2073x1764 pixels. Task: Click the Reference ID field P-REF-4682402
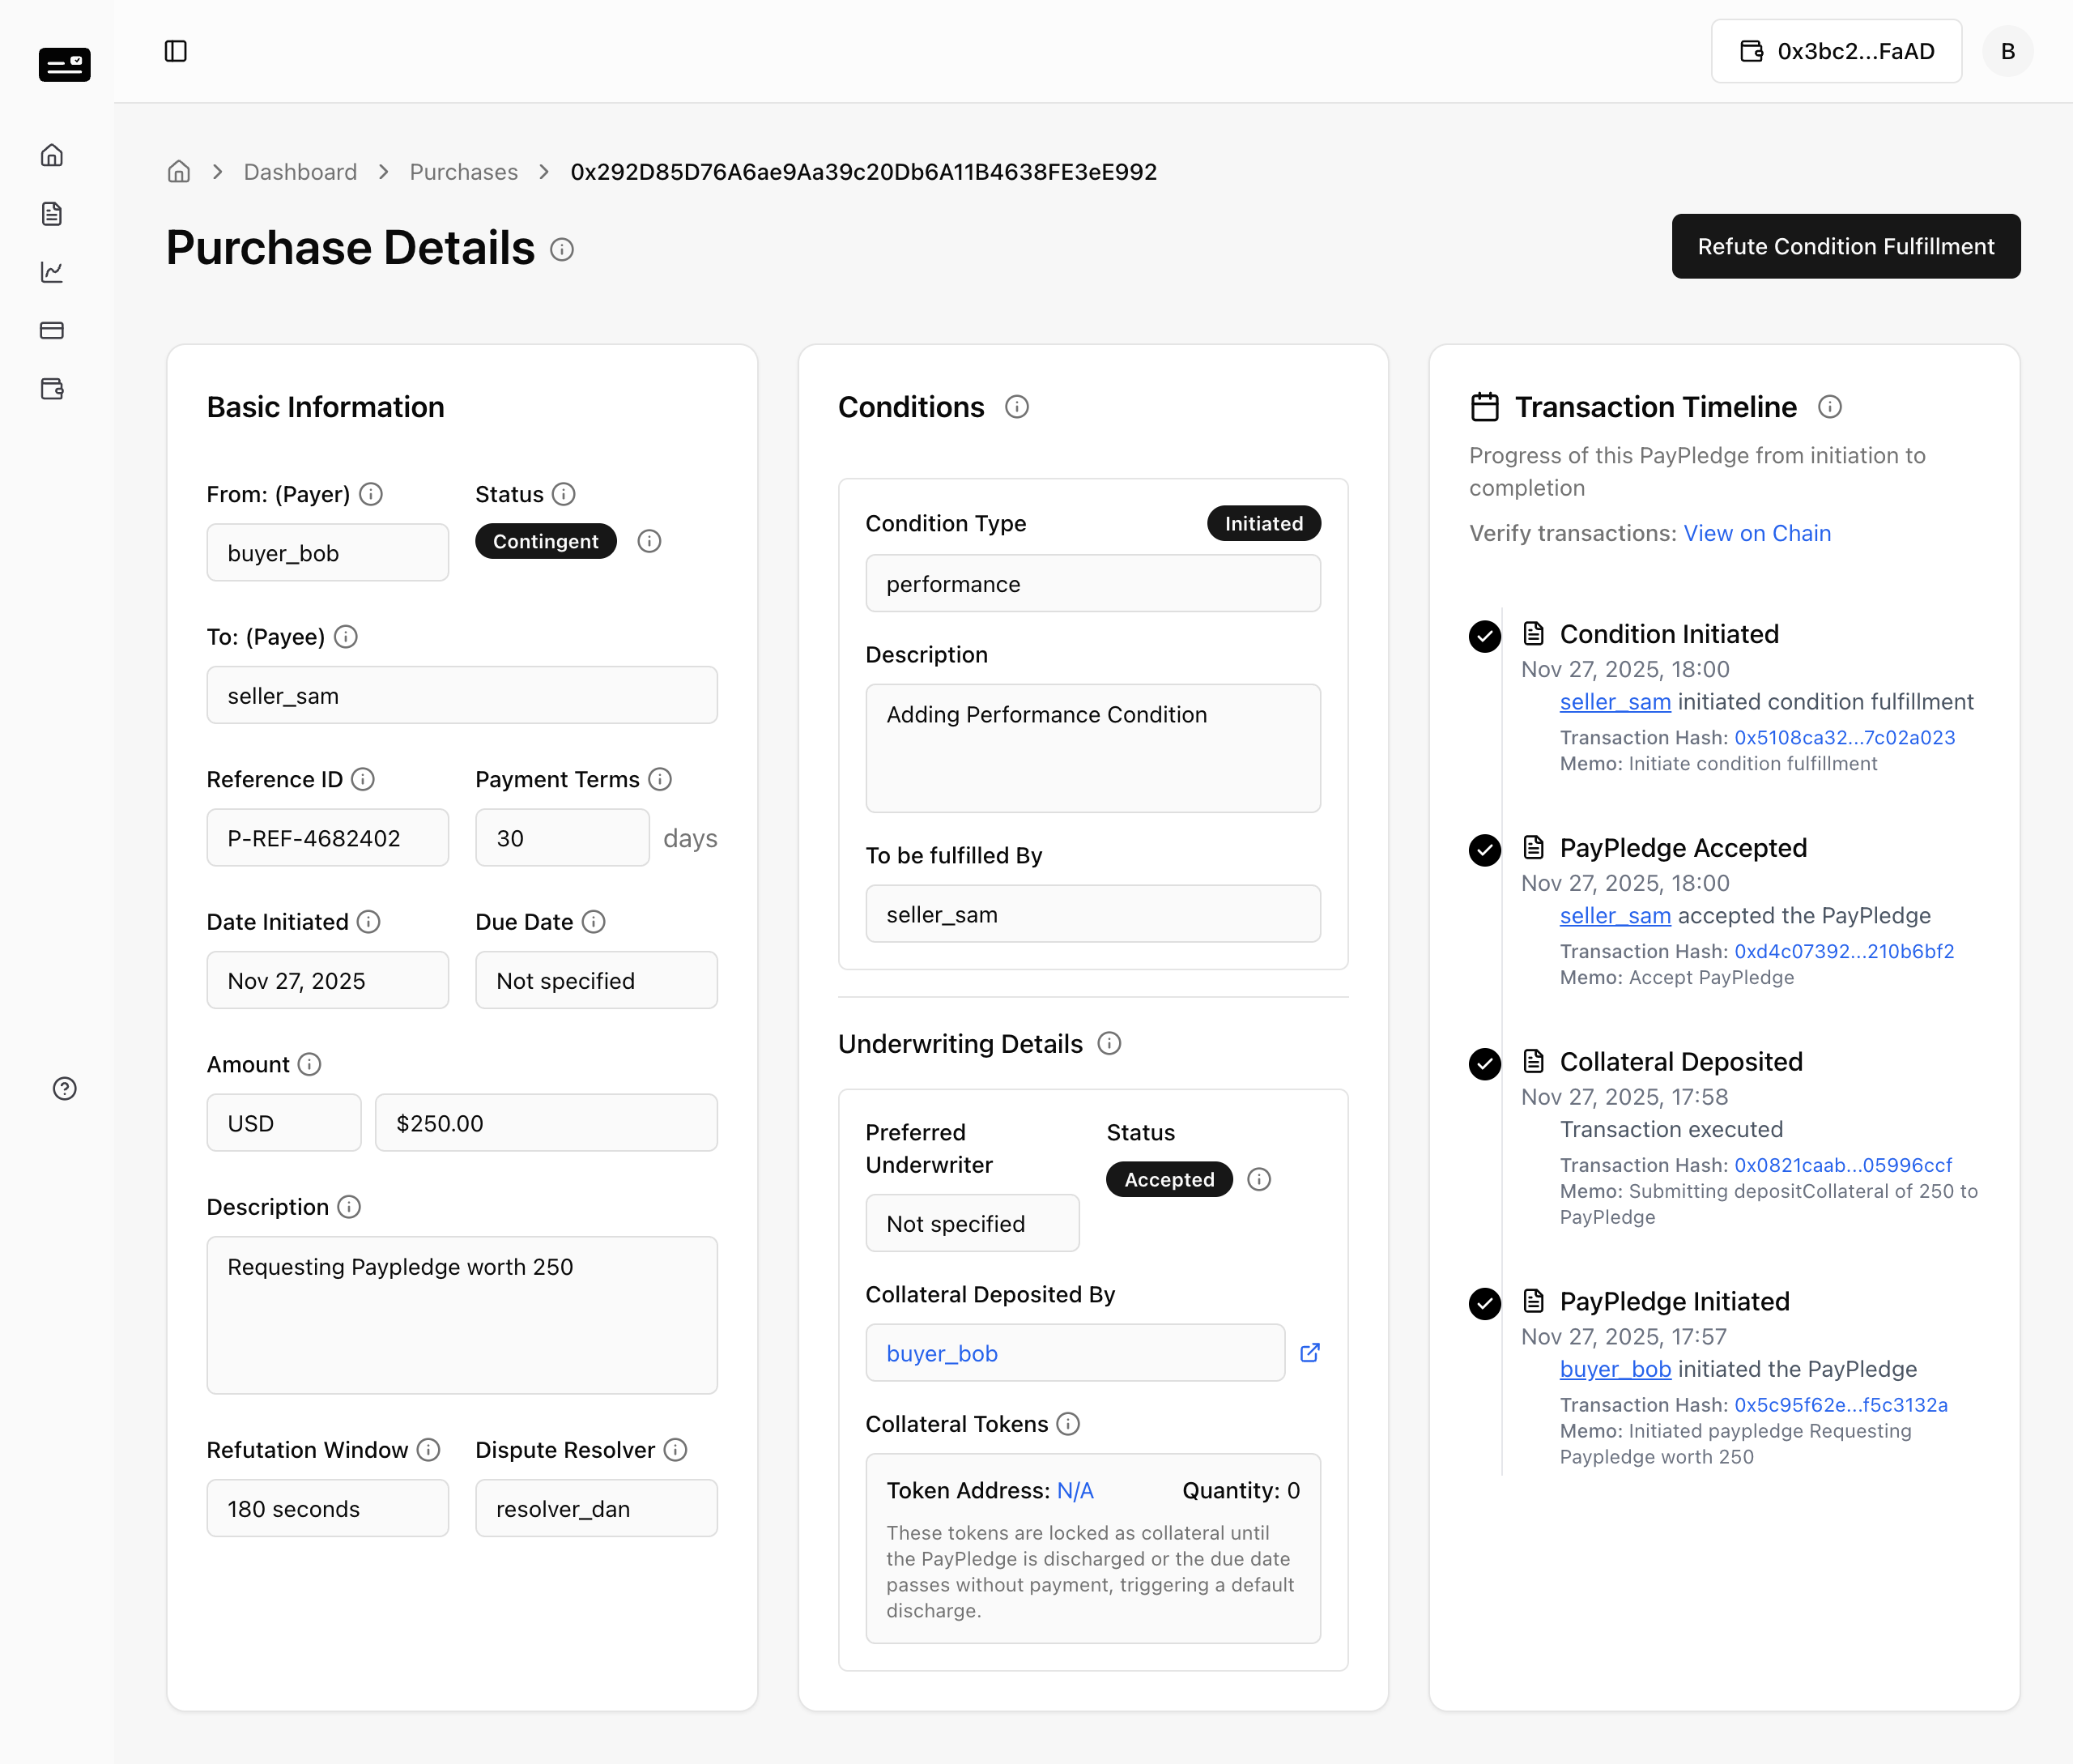328,838
